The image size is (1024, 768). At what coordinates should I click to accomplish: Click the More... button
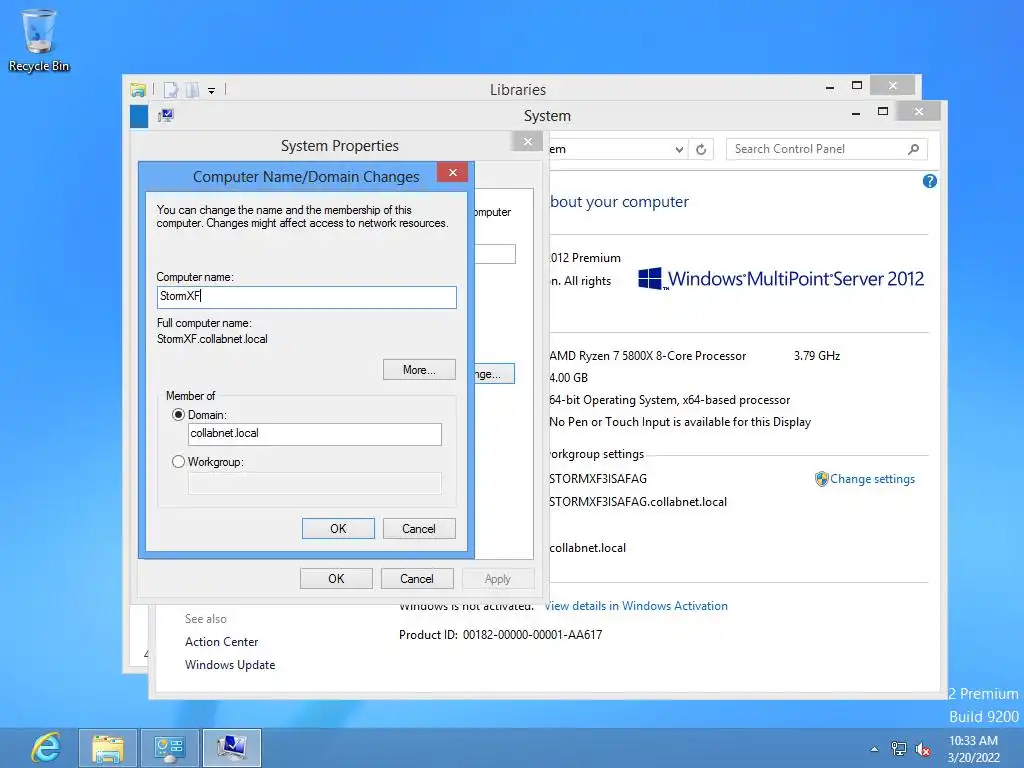click(x=419, y=370)
